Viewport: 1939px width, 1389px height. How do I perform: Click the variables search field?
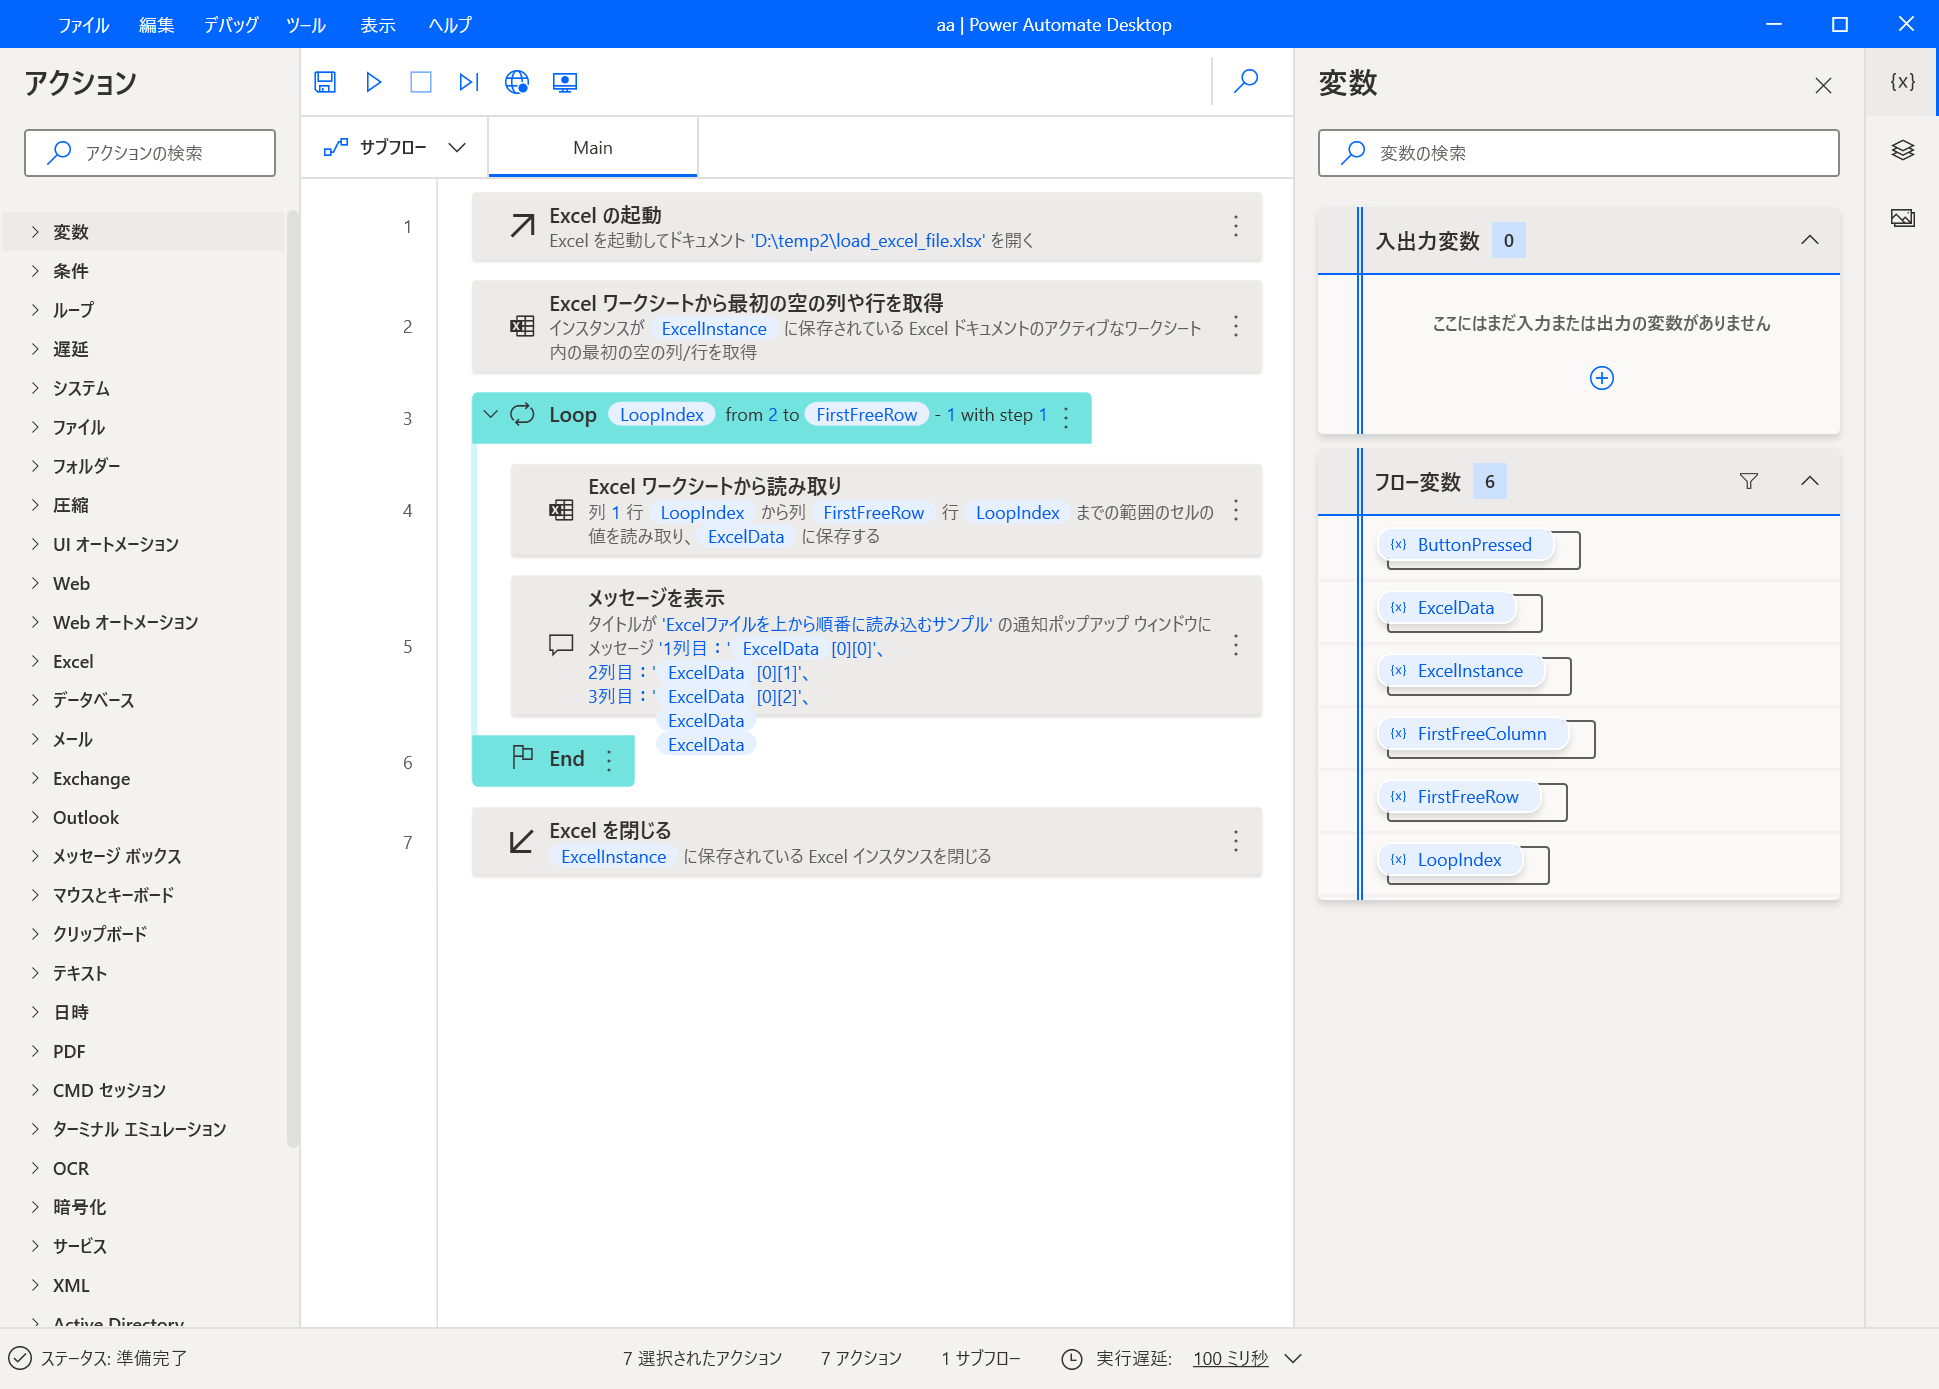[1578, 153]
